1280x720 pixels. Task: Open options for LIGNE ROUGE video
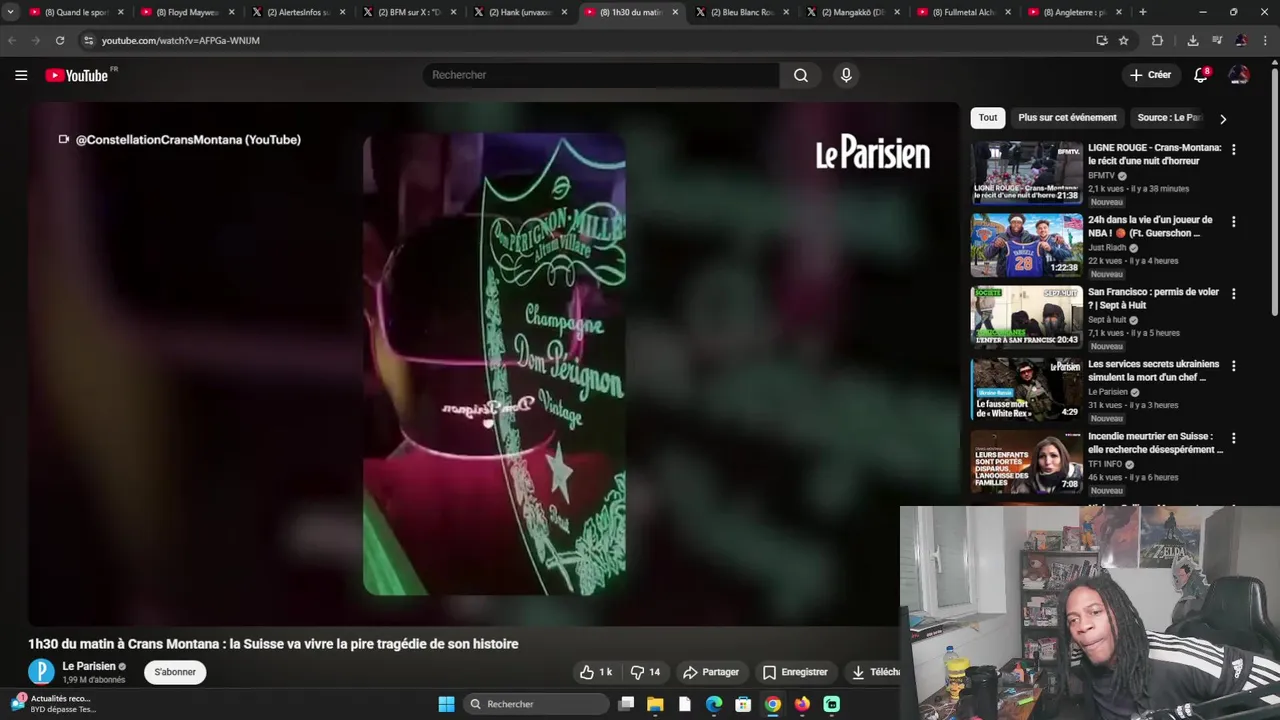tap(1233, 149)
